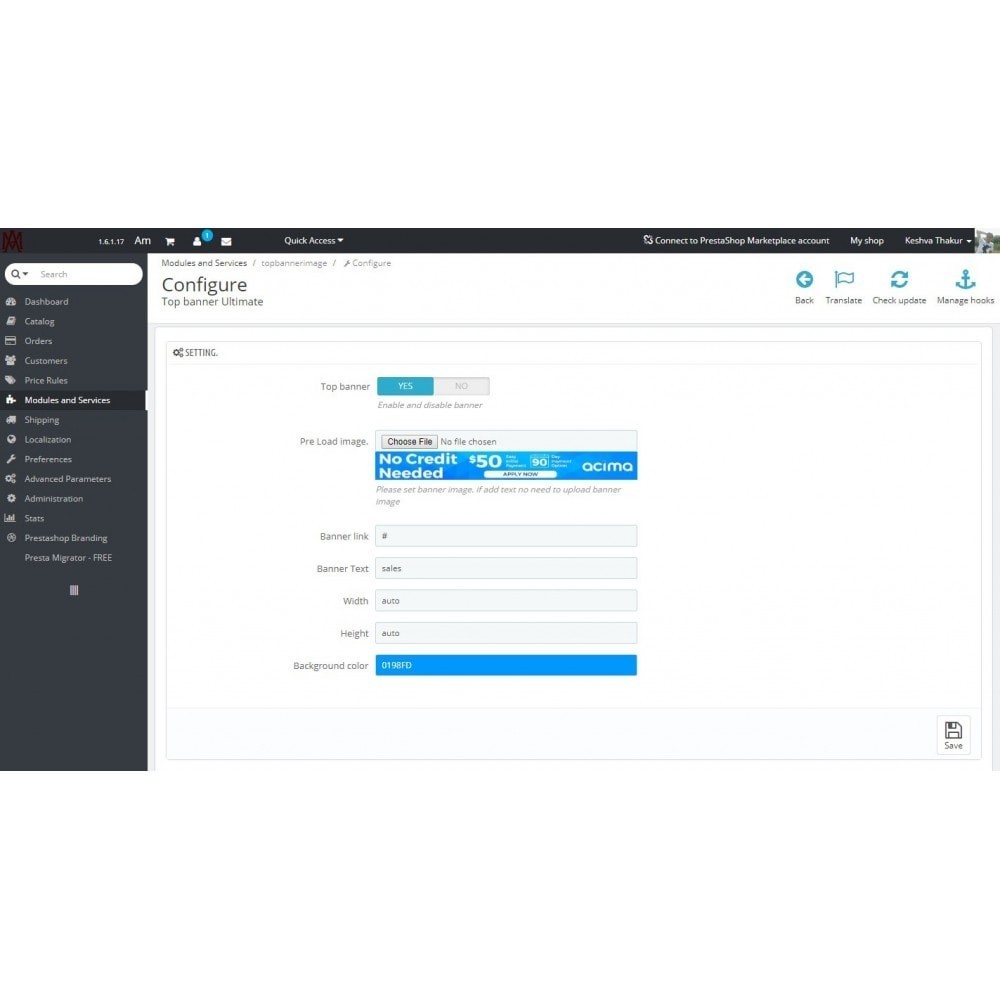Click Modules and Services breadcrumb link

tap(204, 263)
